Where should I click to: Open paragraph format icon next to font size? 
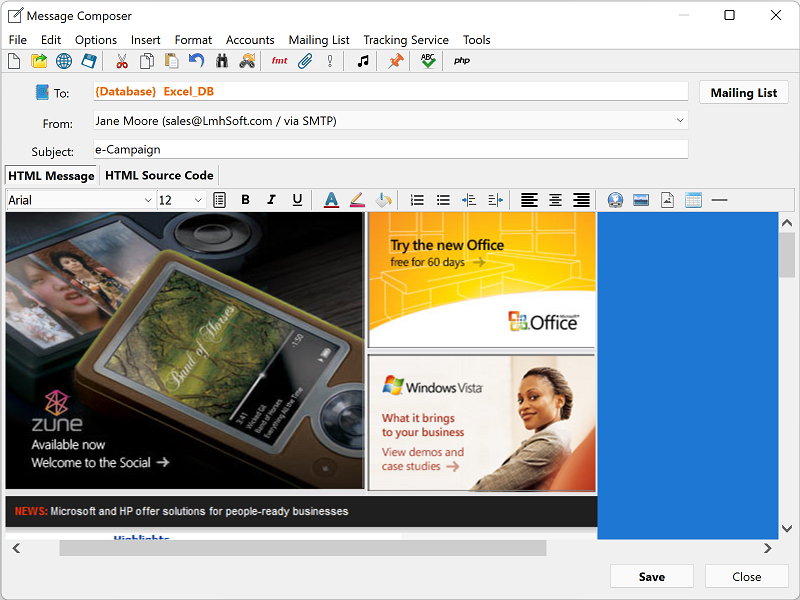219,200
